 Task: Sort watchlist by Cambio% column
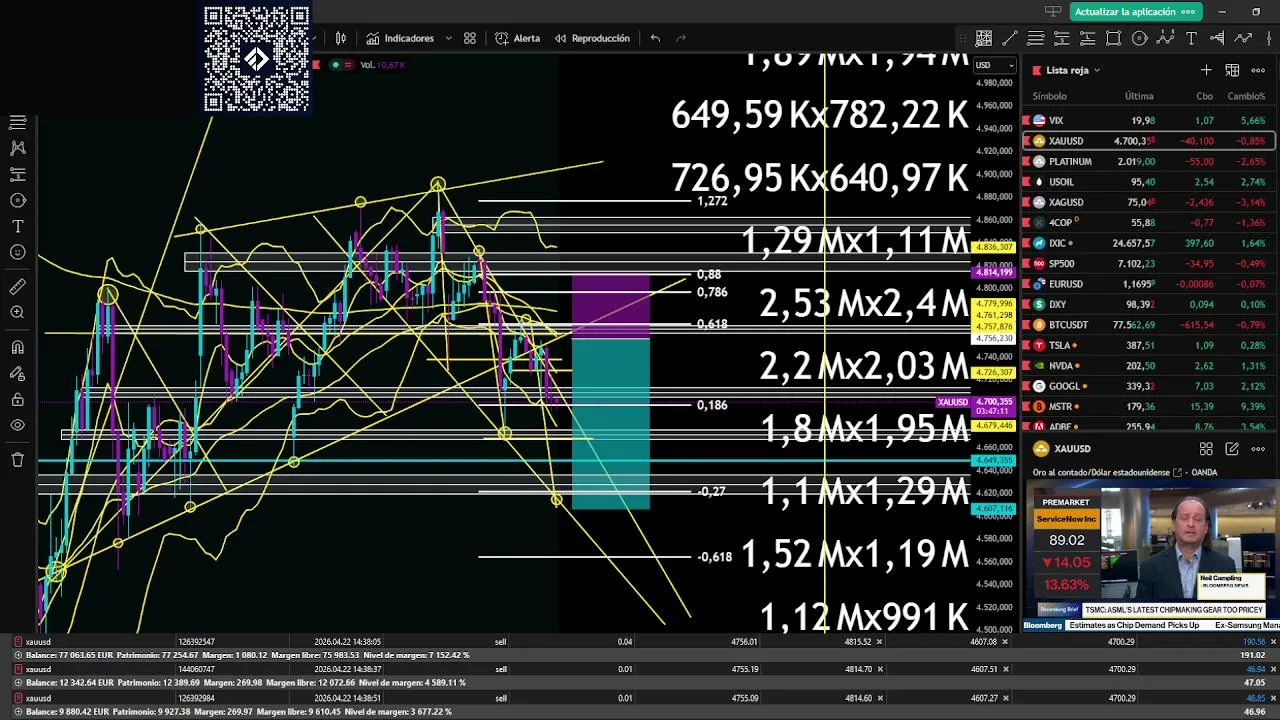click(1246, 96)
